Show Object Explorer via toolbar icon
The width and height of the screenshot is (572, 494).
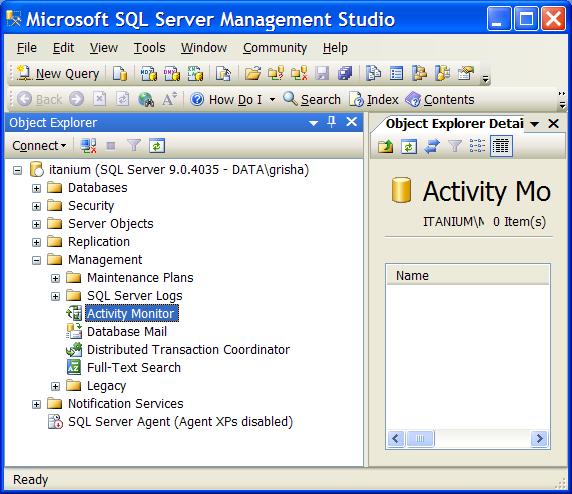(419, 73)
